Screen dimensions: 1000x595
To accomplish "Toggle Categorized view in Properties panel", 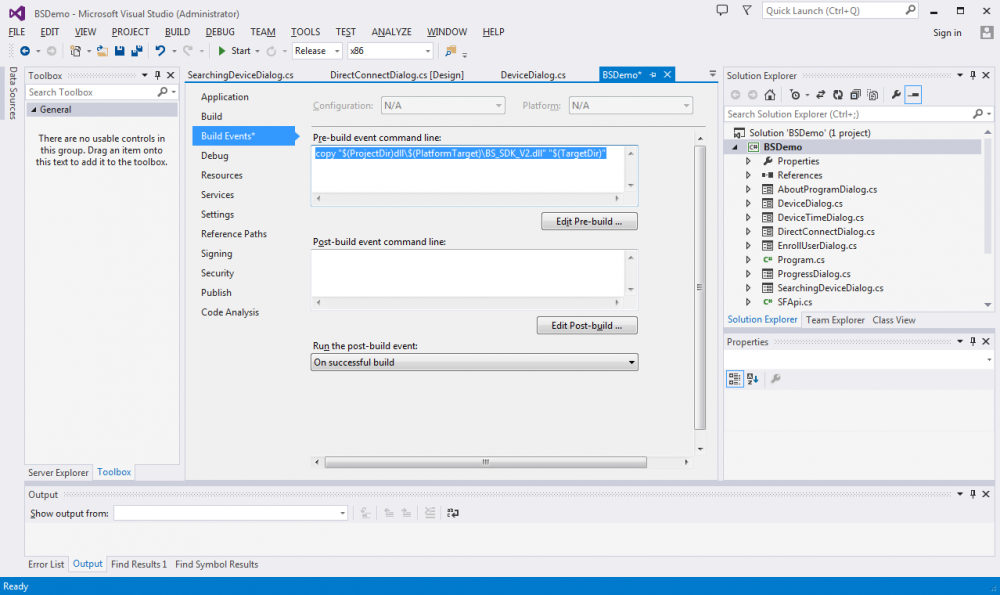I will coord(735,379).
